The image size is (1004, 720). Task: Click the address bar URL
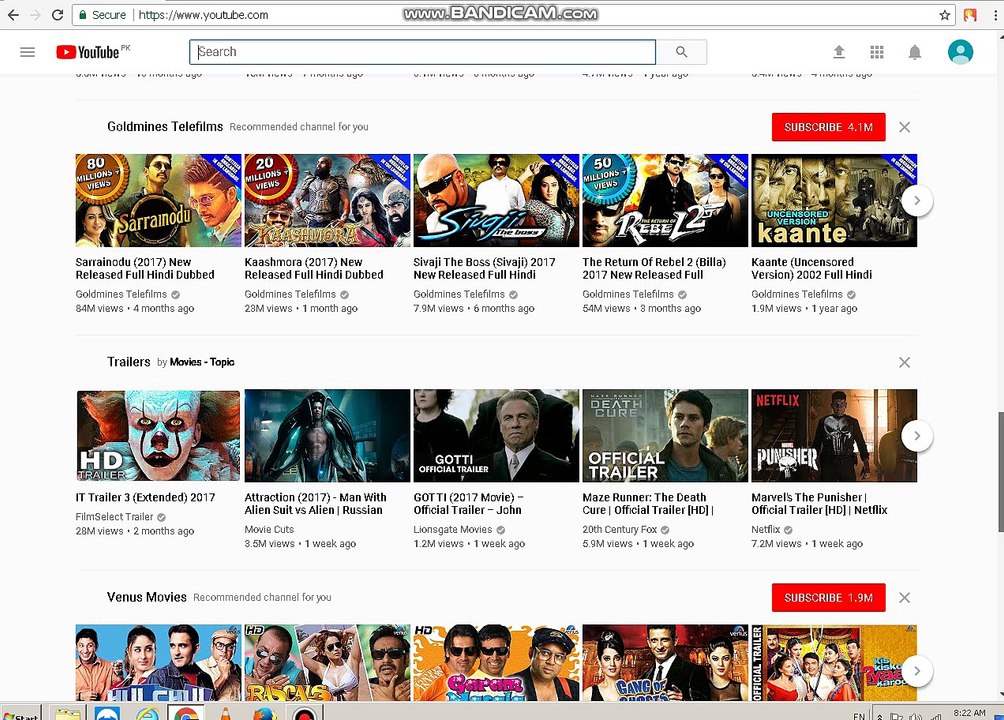(203, 15)
